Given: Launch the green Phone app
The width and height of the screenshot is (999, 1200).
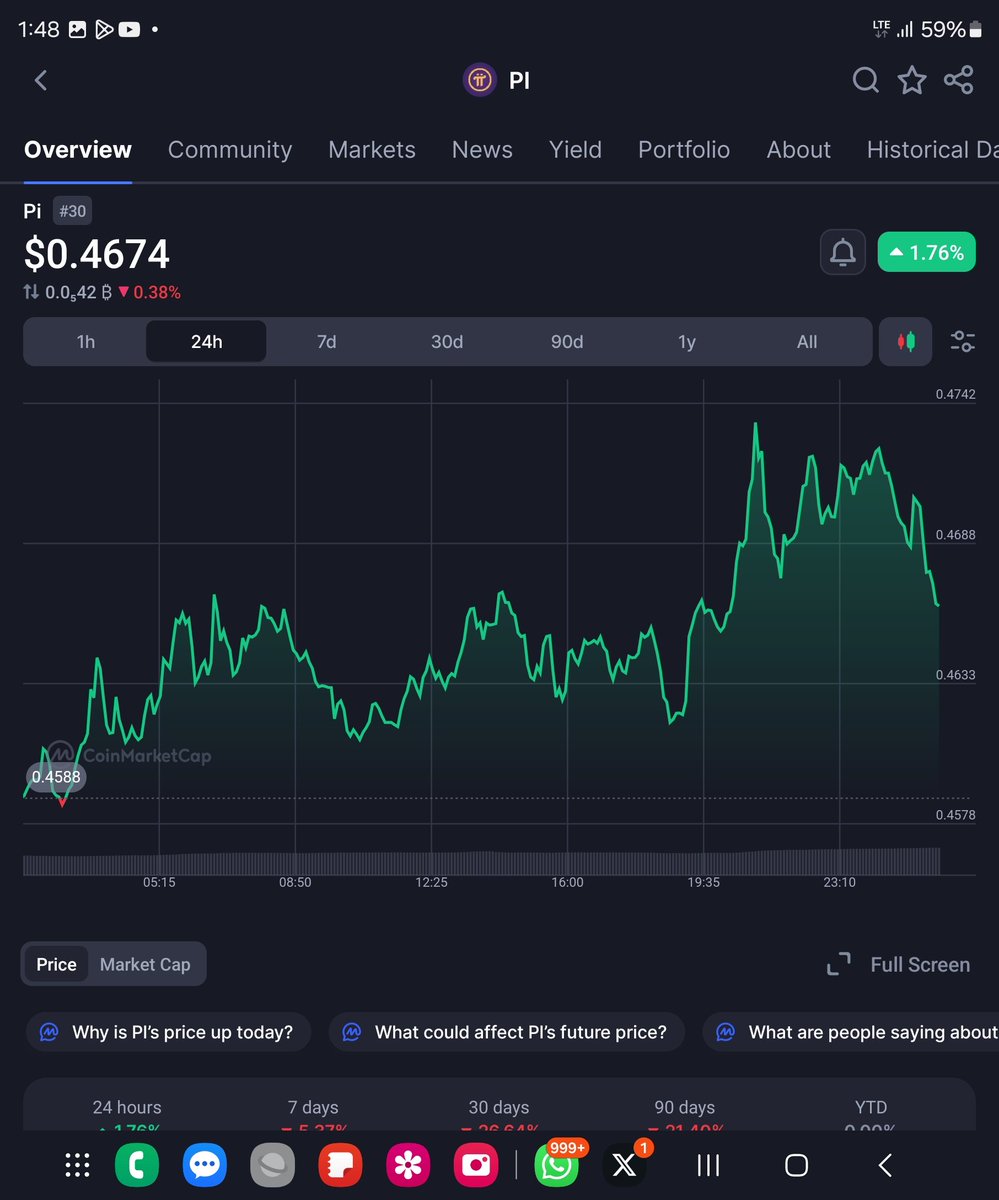Looking at the screenshot, I should 136,1165.
